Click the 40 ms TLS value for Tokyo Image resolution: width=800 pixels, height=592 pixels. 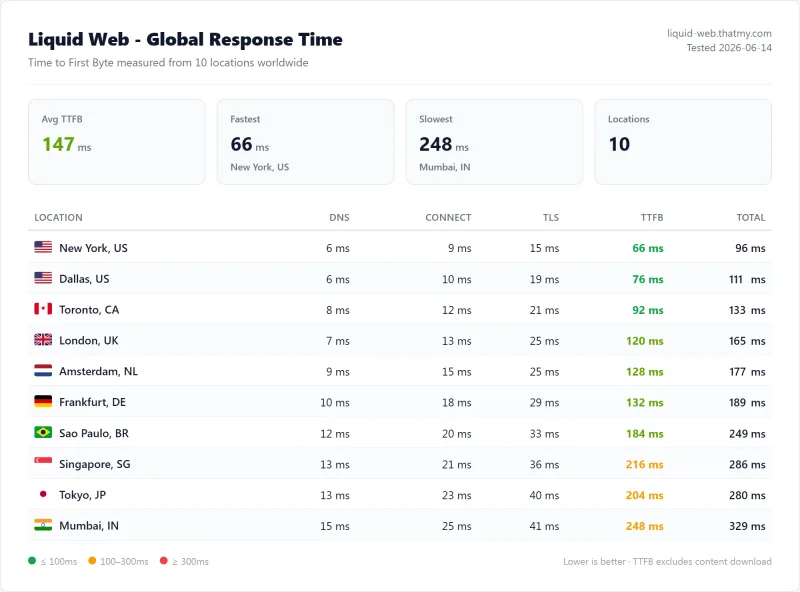(544, 495)
